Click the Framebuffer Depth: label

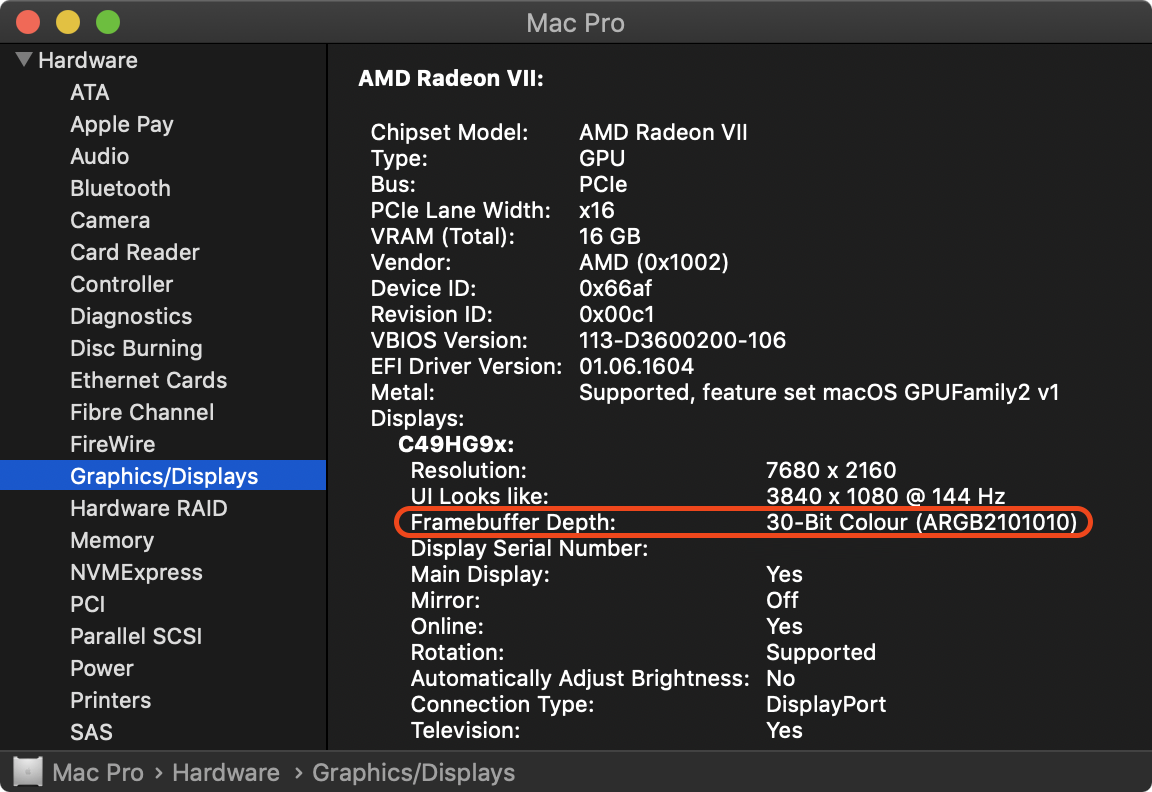click(x=514, y=522)
